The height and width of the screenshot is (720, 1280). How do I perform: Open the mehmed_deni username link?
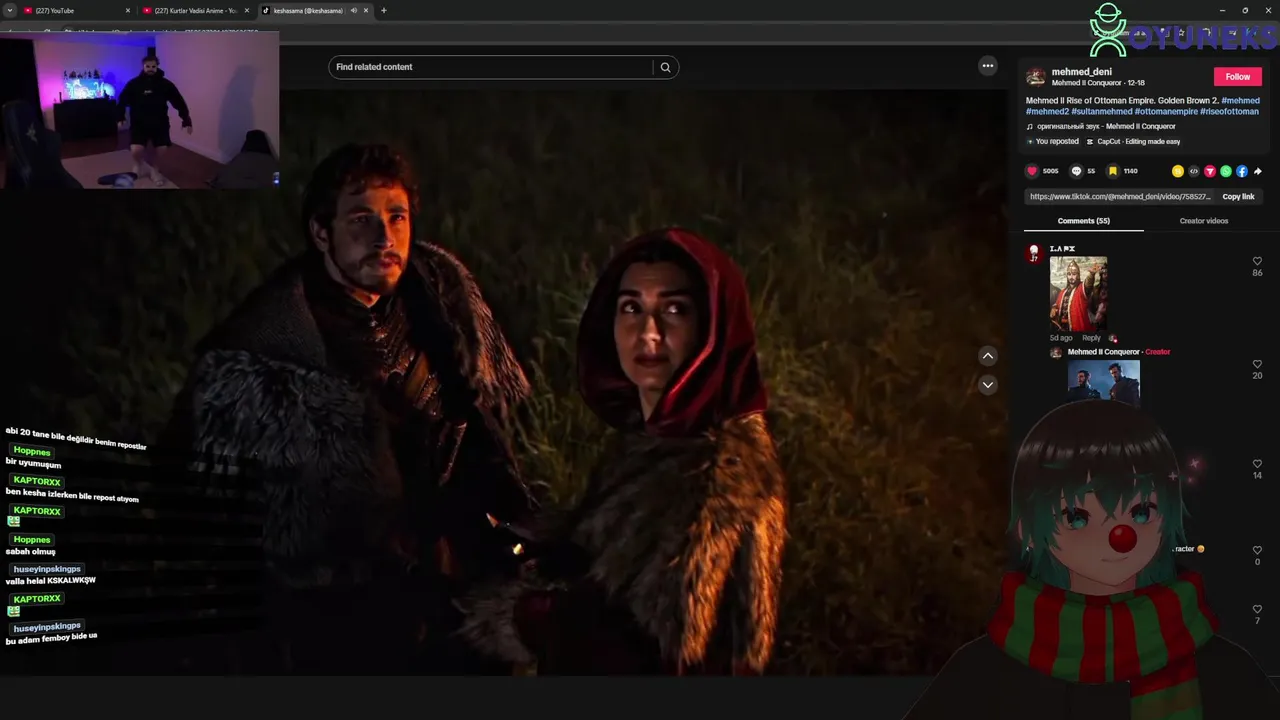tap(1082, 72)
